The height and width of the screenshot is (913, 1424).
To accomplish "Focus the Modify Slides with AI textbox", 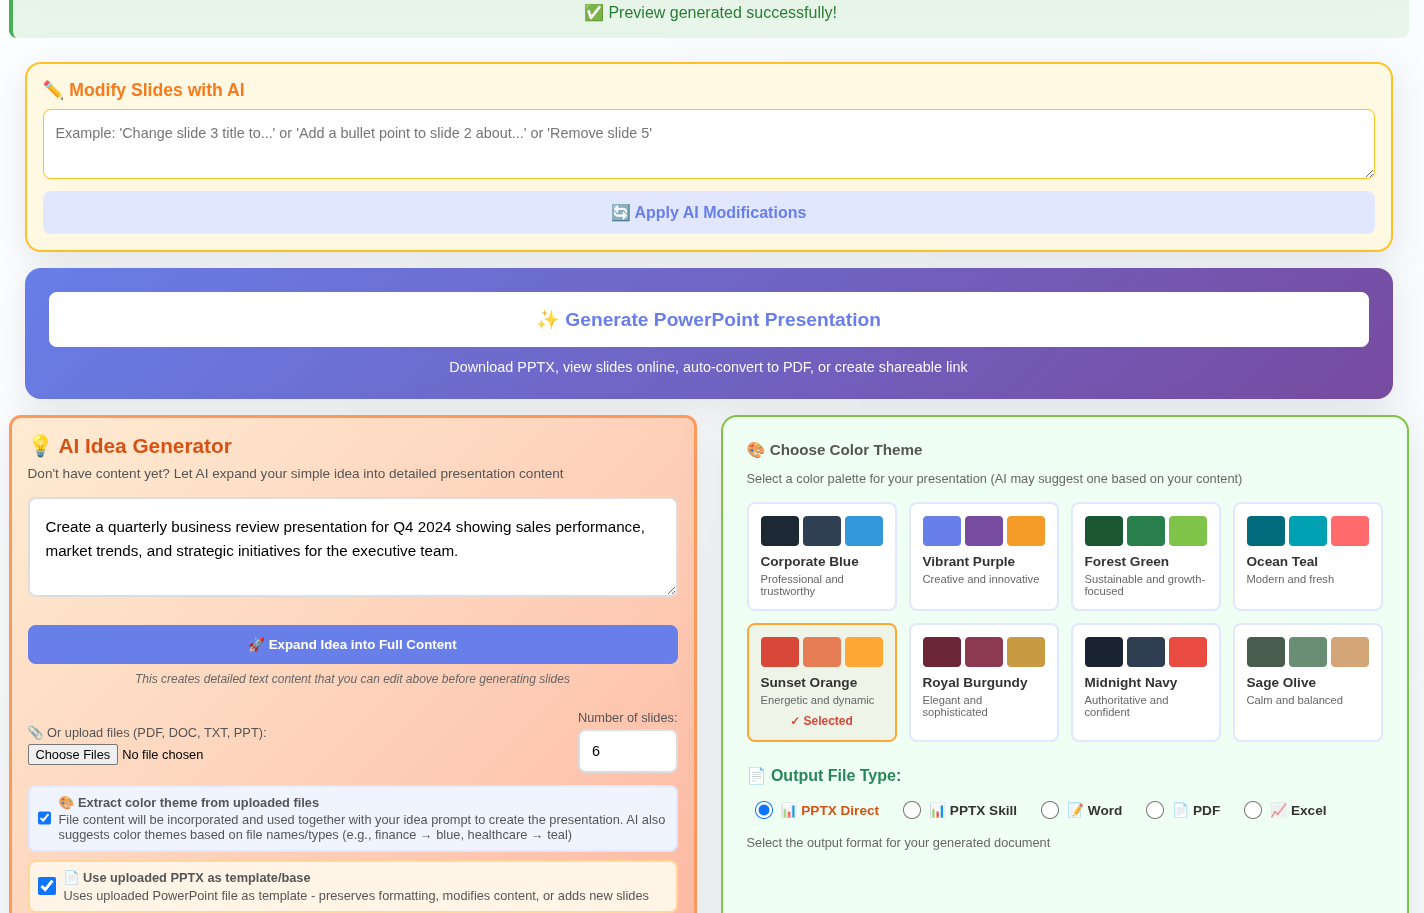I will pos(708,144).
